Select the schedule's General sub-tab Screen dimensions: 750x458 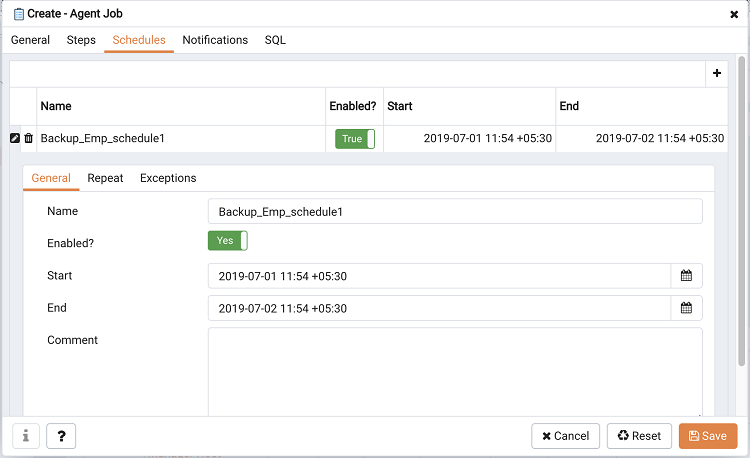(x=51, y=178)
